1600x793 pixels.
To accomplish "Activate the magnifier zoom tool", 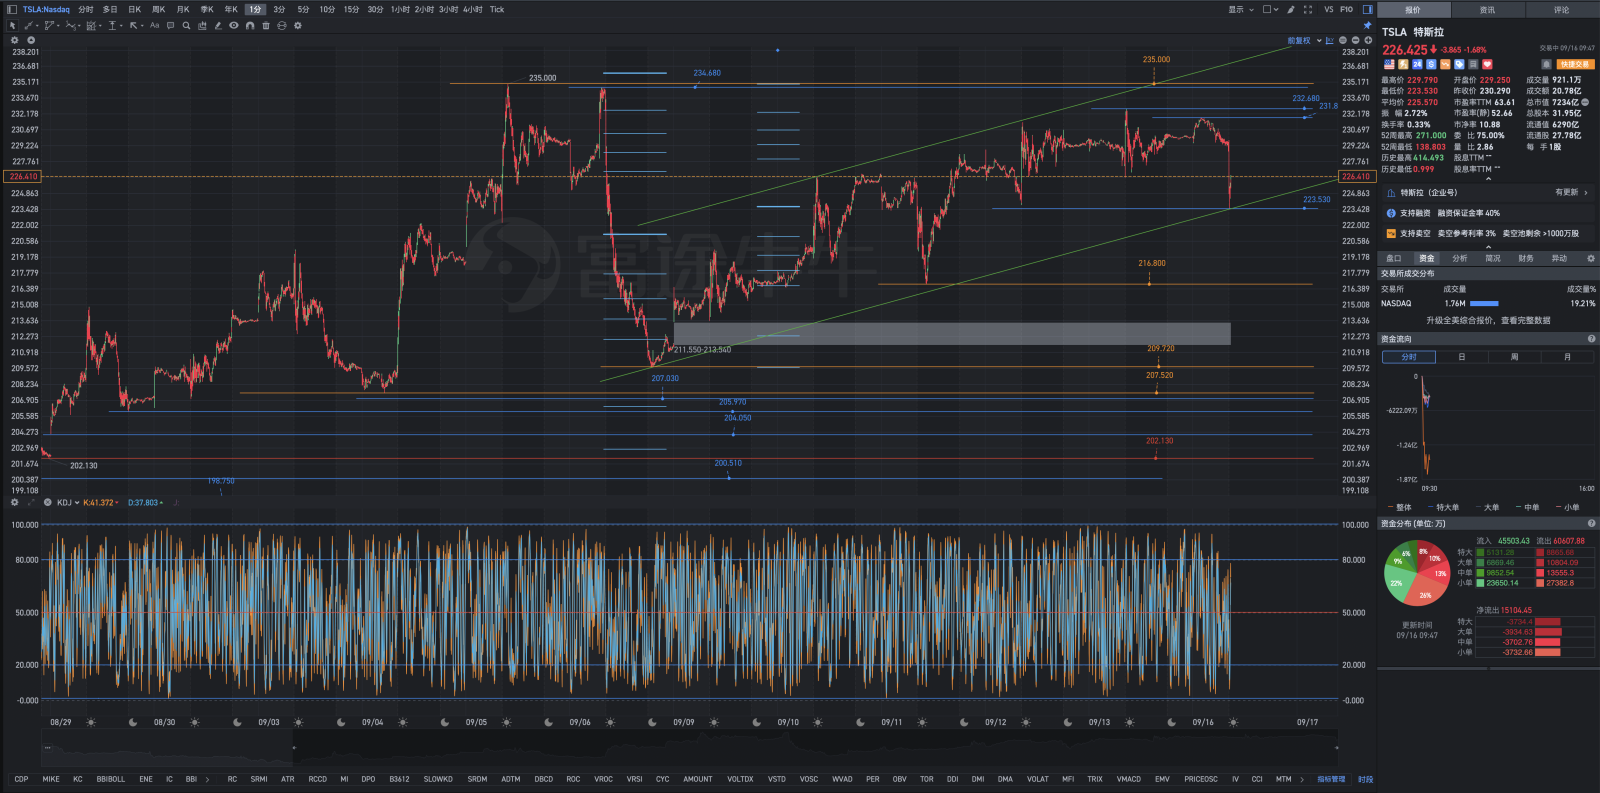I will coord(186,25).
